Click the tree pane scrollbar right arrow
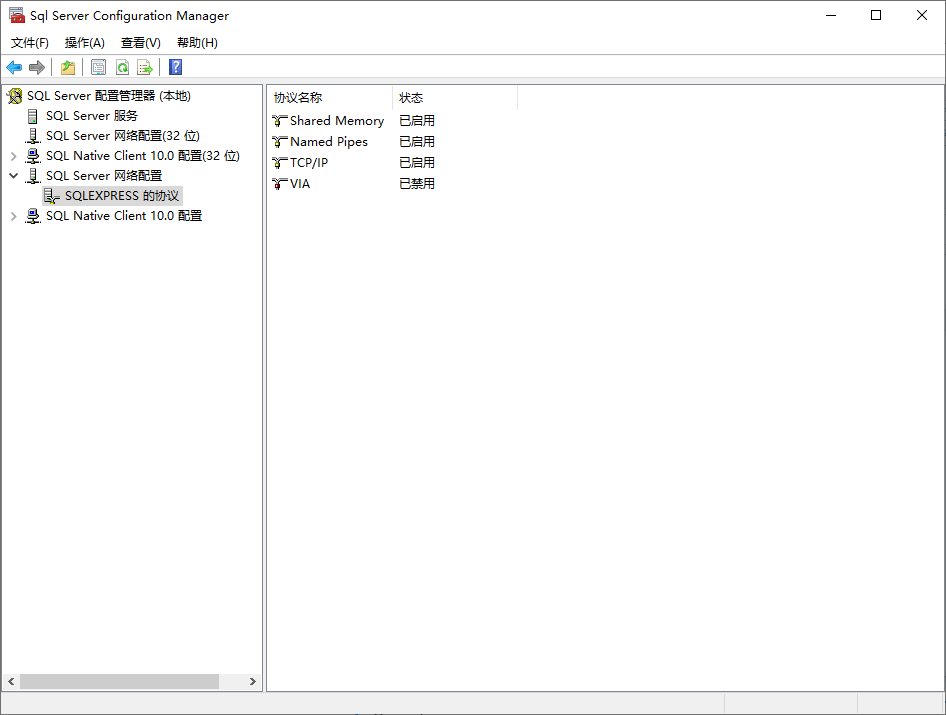946x715 pixels. pyautogui.click(x=253, y=681)
